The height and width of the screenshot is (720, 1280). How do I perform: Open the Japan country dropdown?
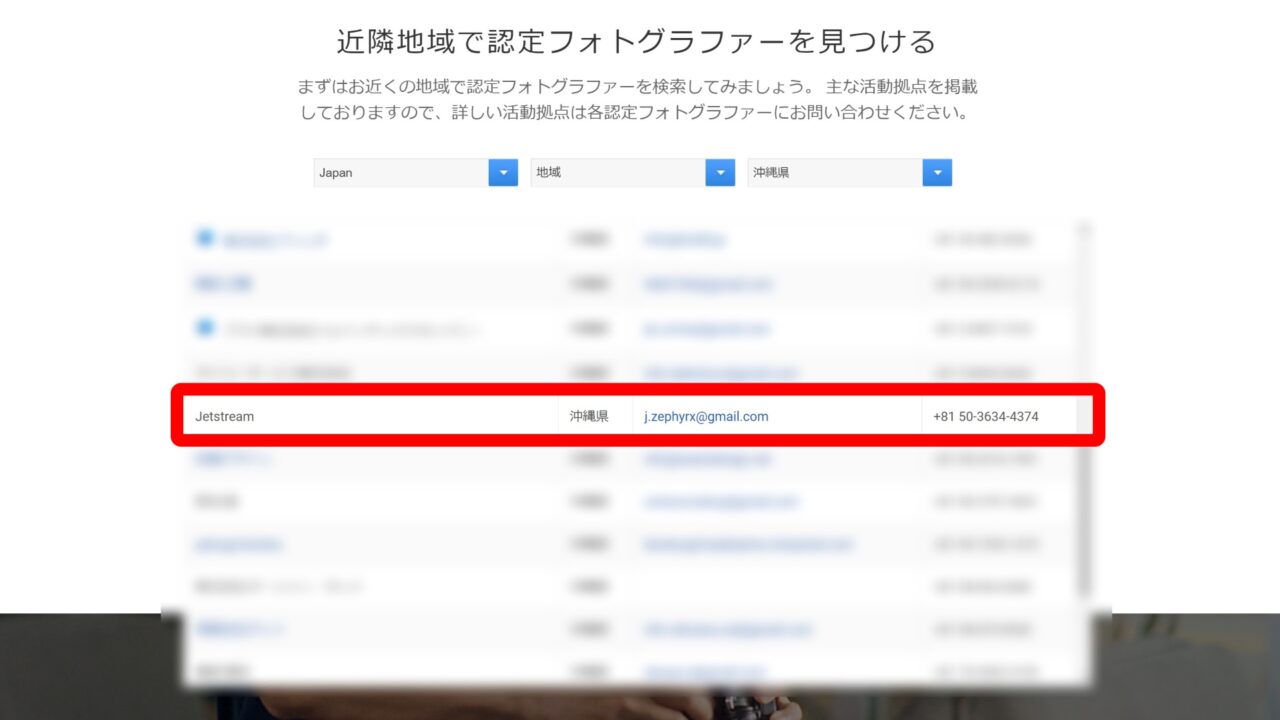click(x=415, y=173)
